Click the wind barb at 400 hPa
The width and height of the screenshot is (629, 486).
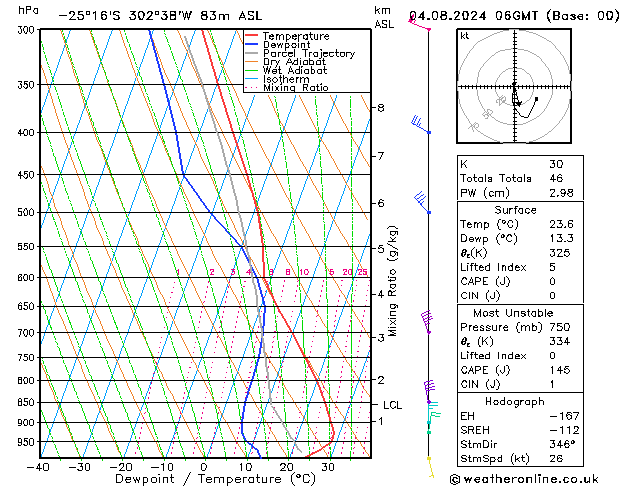[x=420, y=124]
